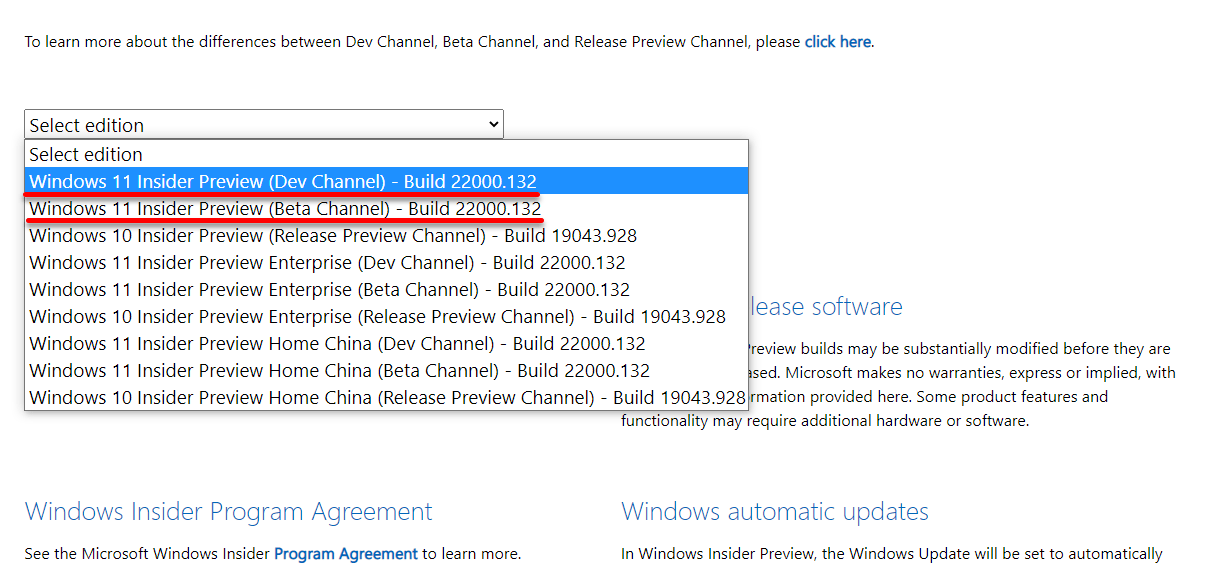
Task: Select Windows 11 Insider Preview Enterprise (Beta Channel)
Action: click(386, 289)
